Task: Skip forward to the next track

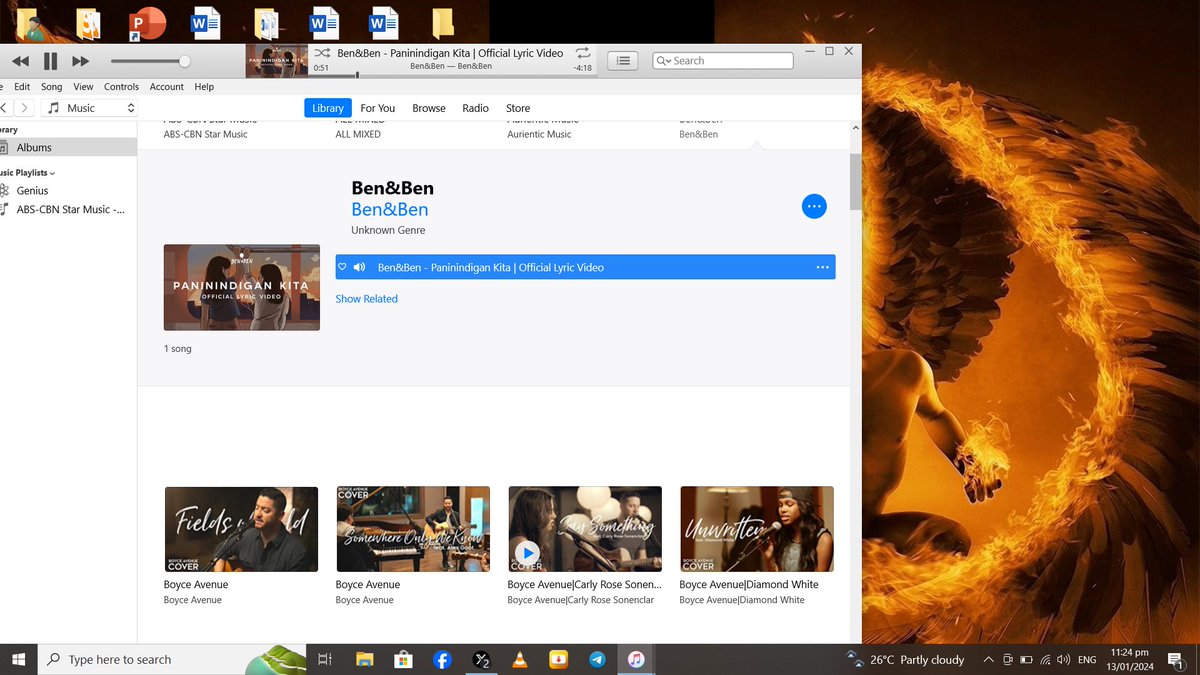Action: click(x=81, y=61)
